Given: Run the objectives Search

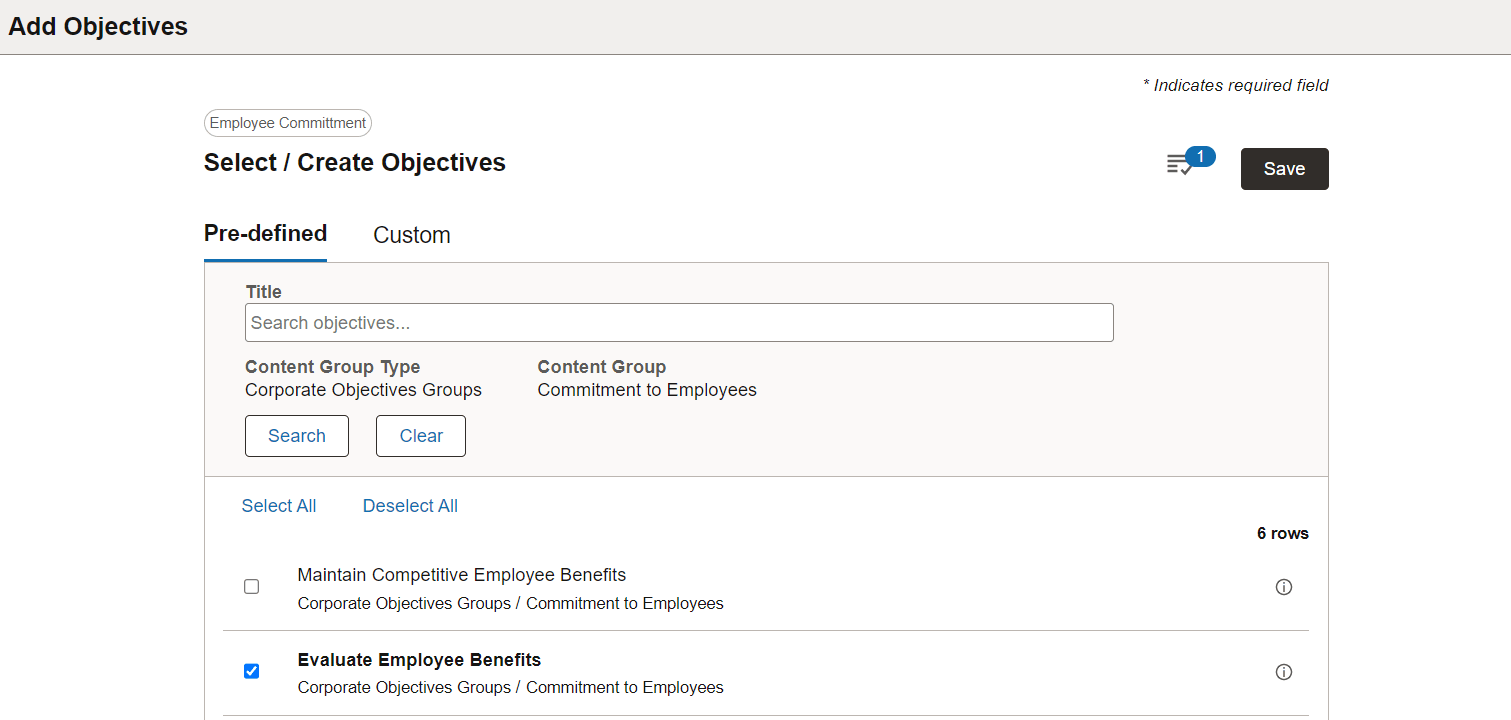Looking at the screenshot, I should (x=296, y=435).
